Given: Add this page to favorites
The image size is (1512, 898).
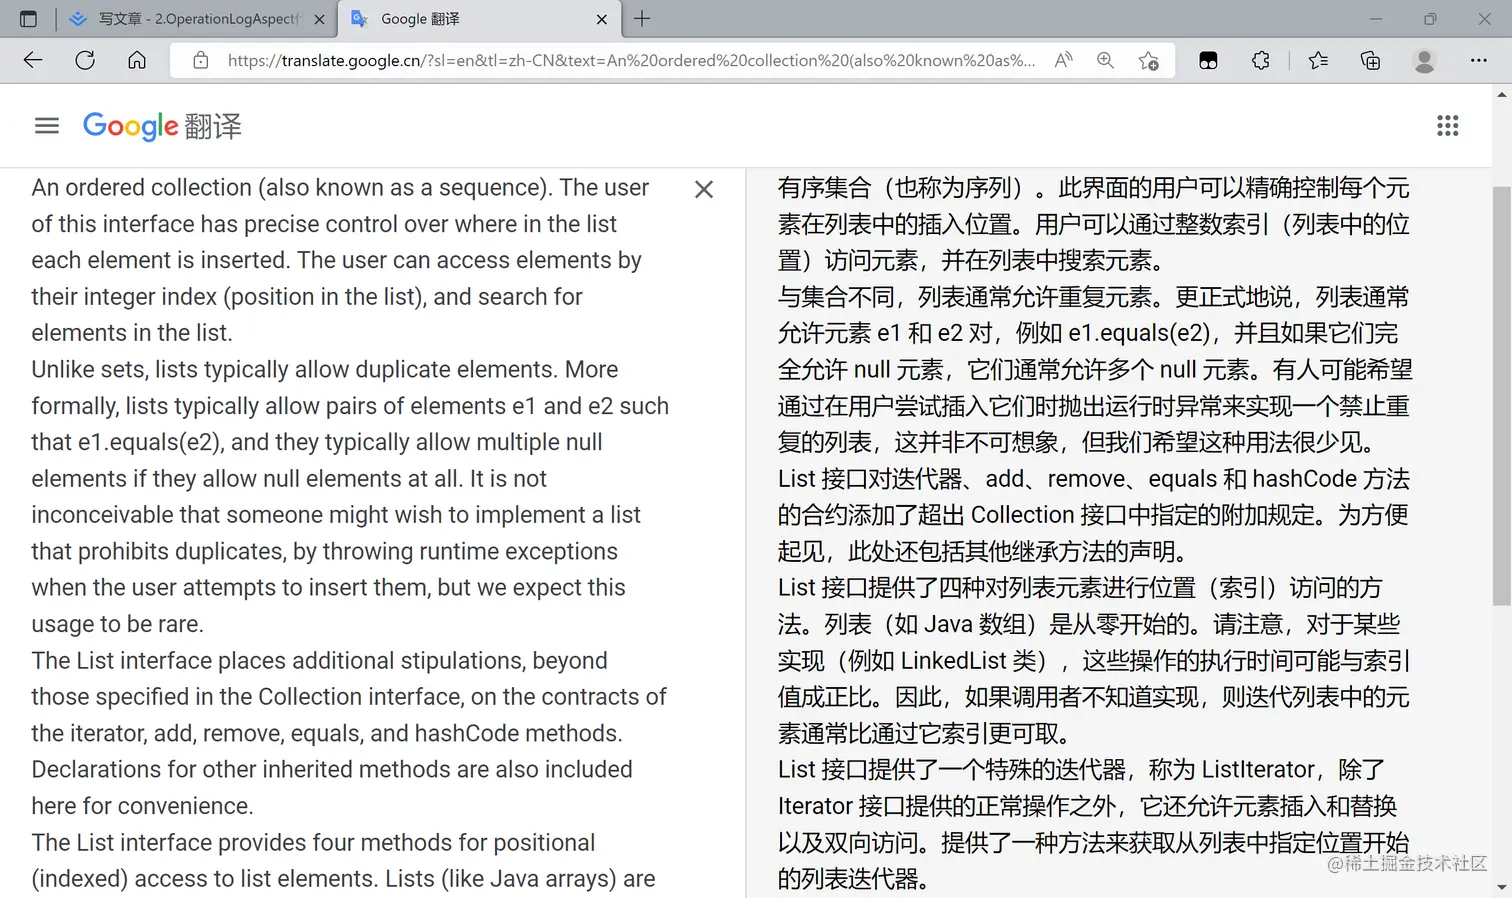Looking at the screenshot, I should pyautogui.click(x=1148, y=60).
